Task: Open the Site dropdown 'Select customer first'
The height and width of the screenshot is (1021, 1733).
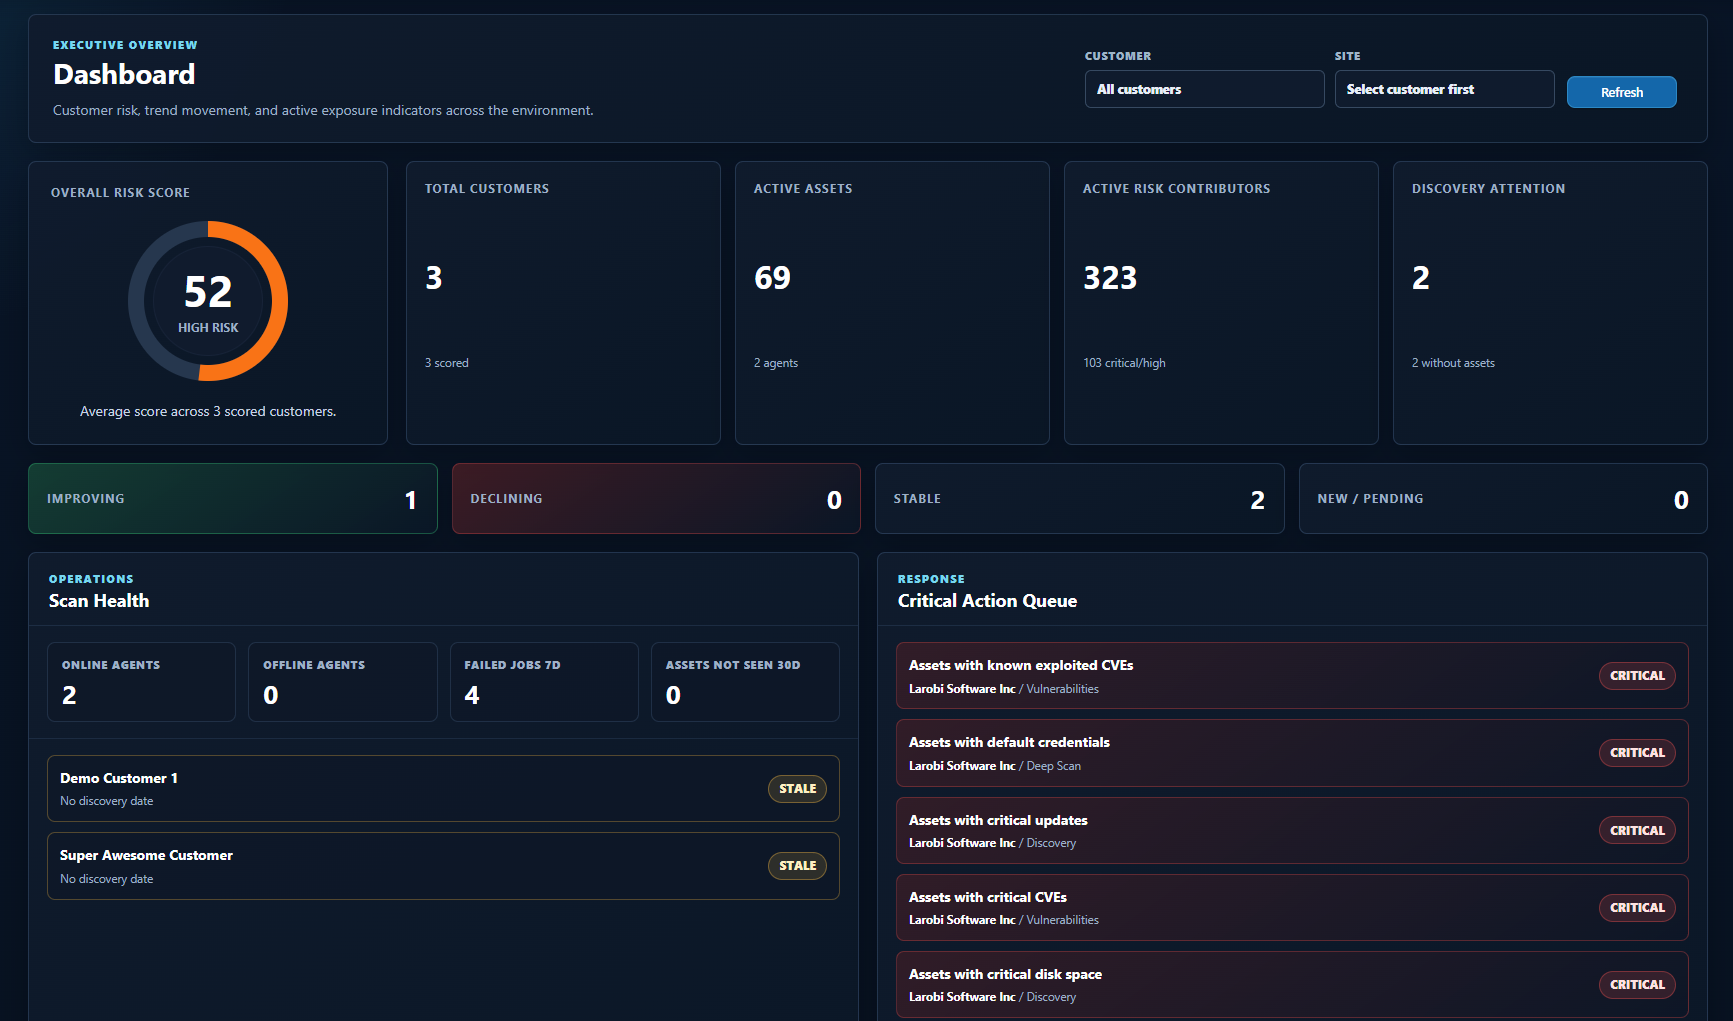Action: pyautogui.click(x=1444, y=89)
